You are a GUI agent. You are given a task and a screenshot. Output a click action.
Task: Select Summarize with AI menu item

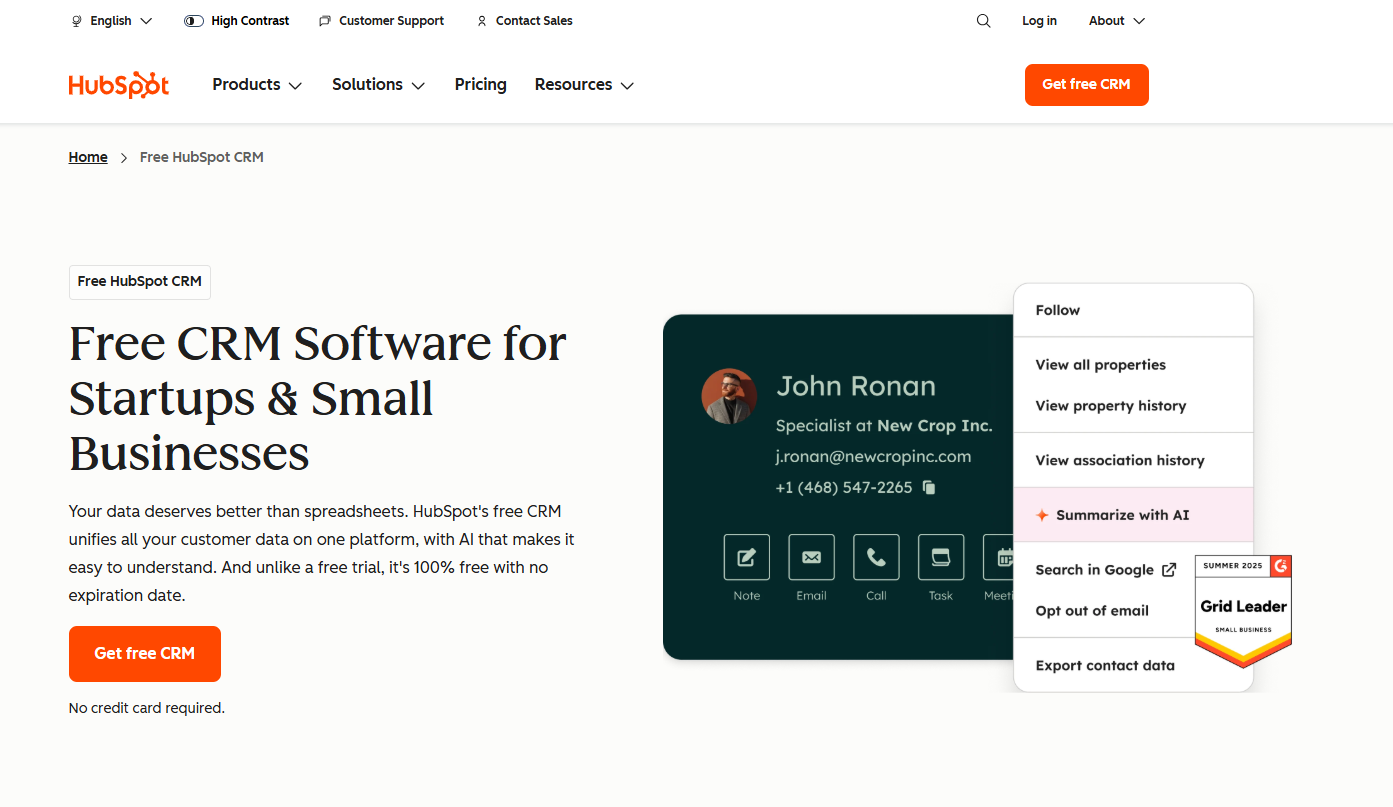coord(1122,515)
